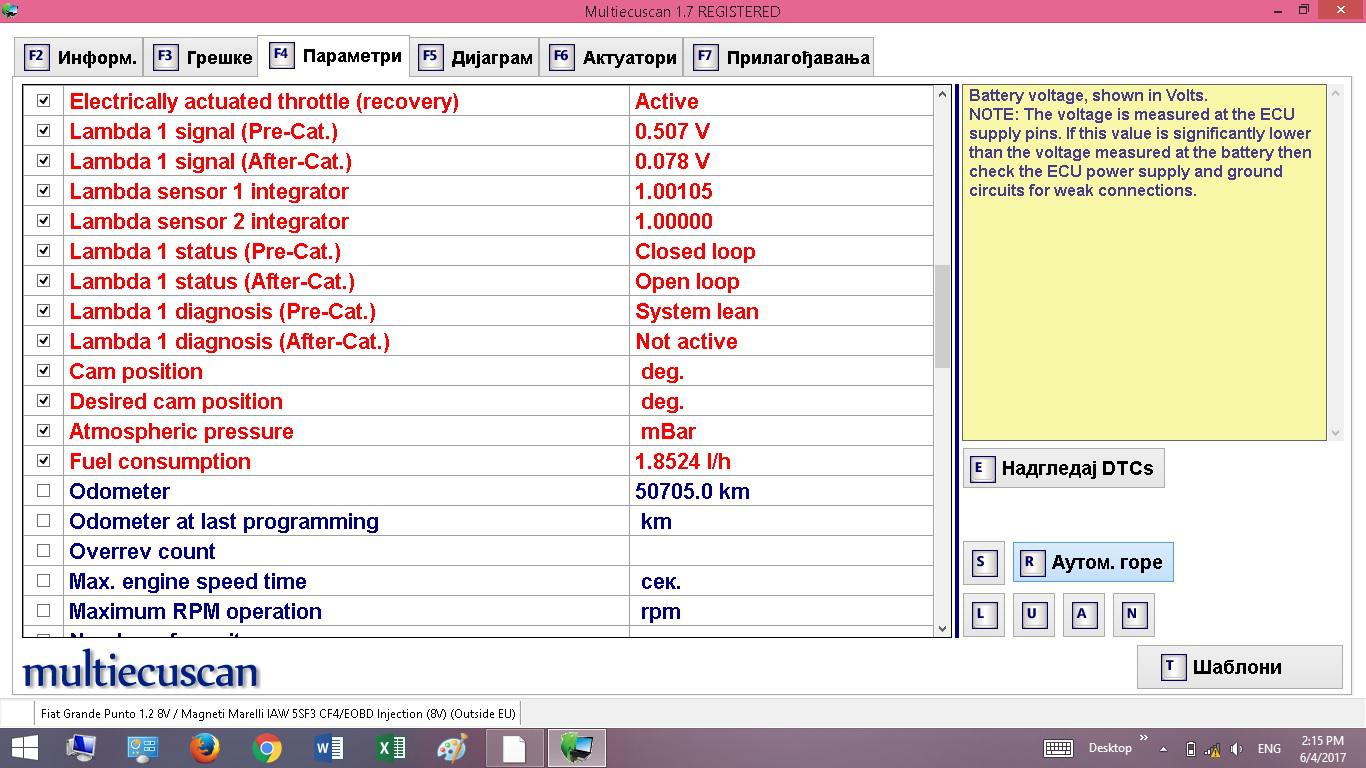1366x768 pixels.
Task: Open the Firefox browser from the taskbar
Action: (205, 748)
